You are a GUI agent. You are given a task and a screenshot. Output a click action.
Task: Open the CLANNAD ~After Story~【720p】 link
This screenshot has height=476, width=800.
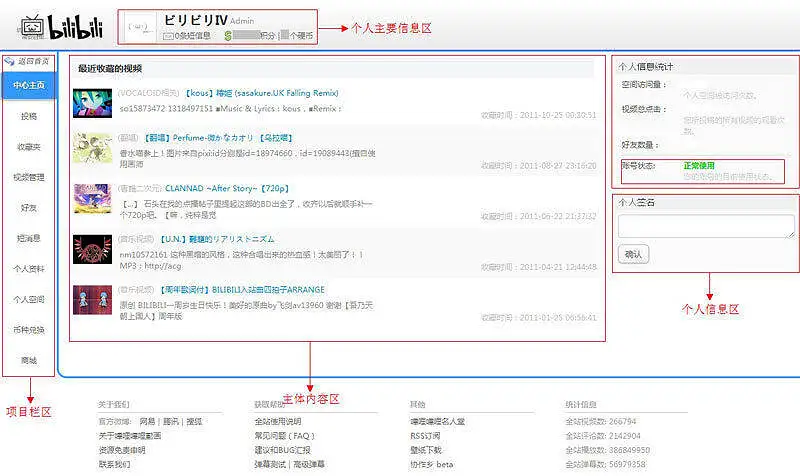[x=228, y=188]
